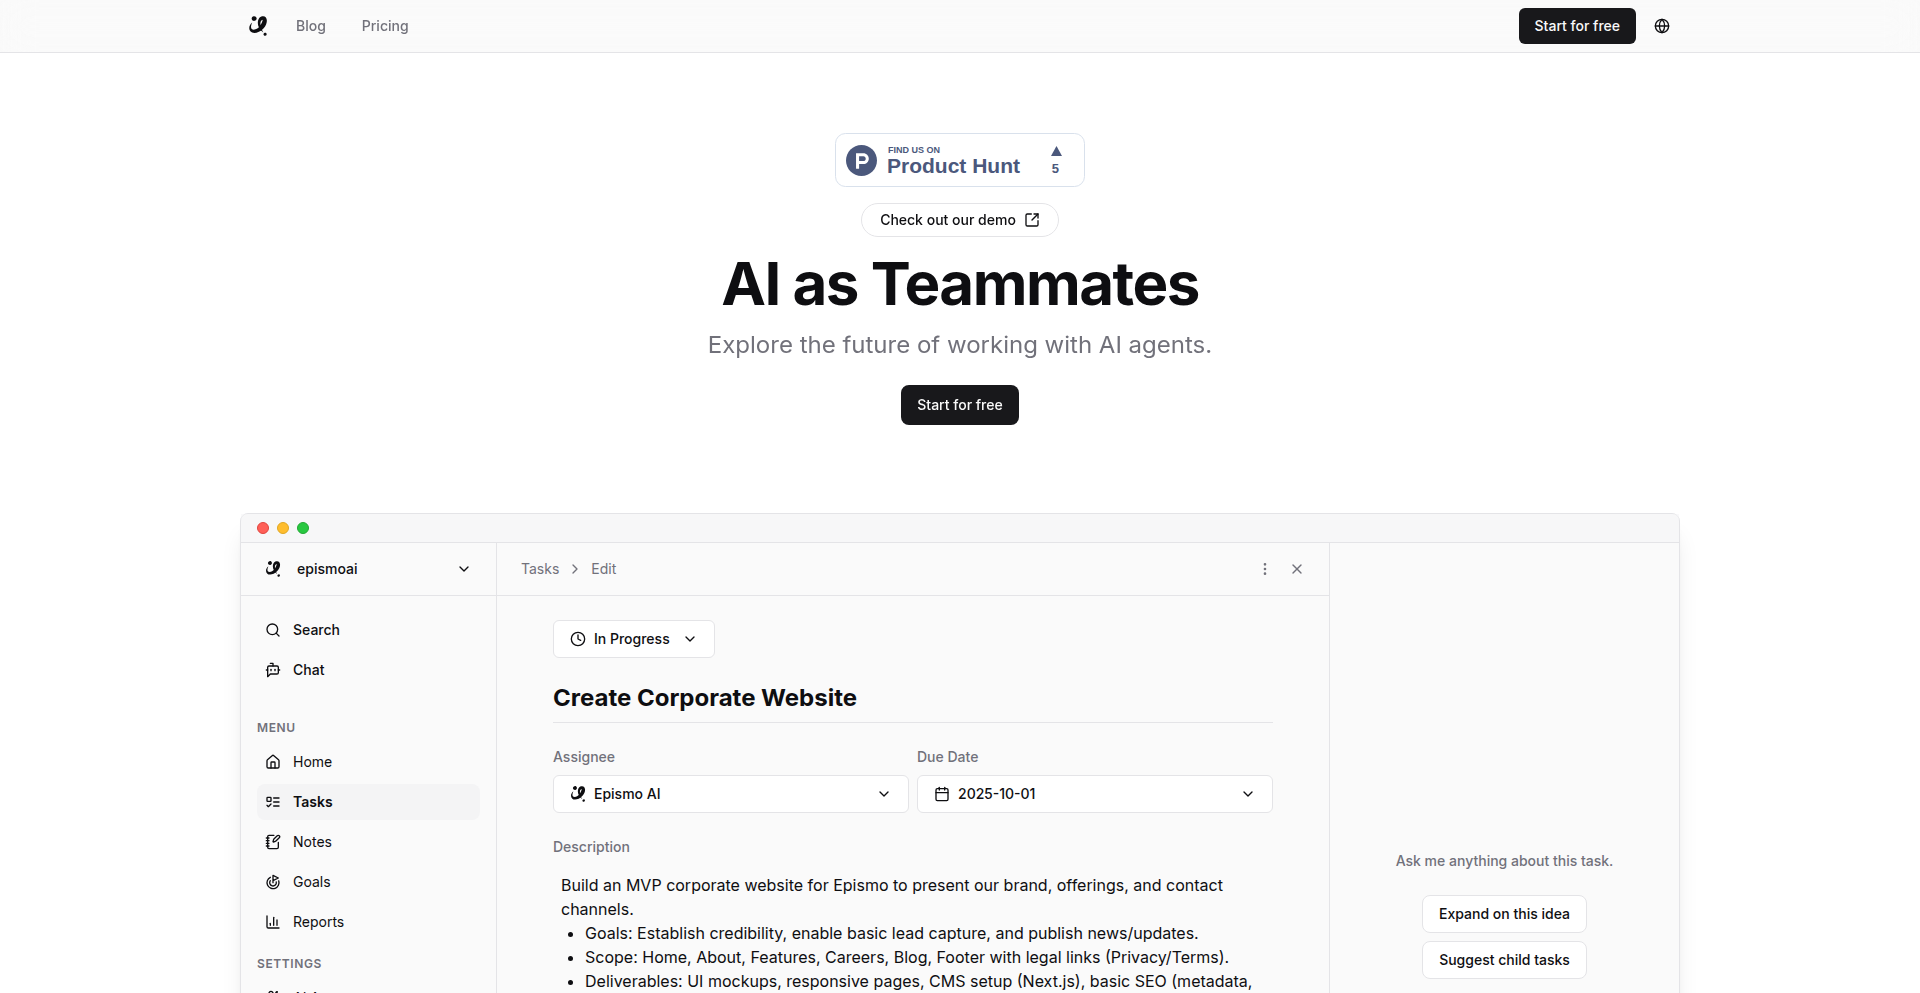Click the yellow window dot
The width and height of the screenshot is (1920, 993).
pos(283,528)
